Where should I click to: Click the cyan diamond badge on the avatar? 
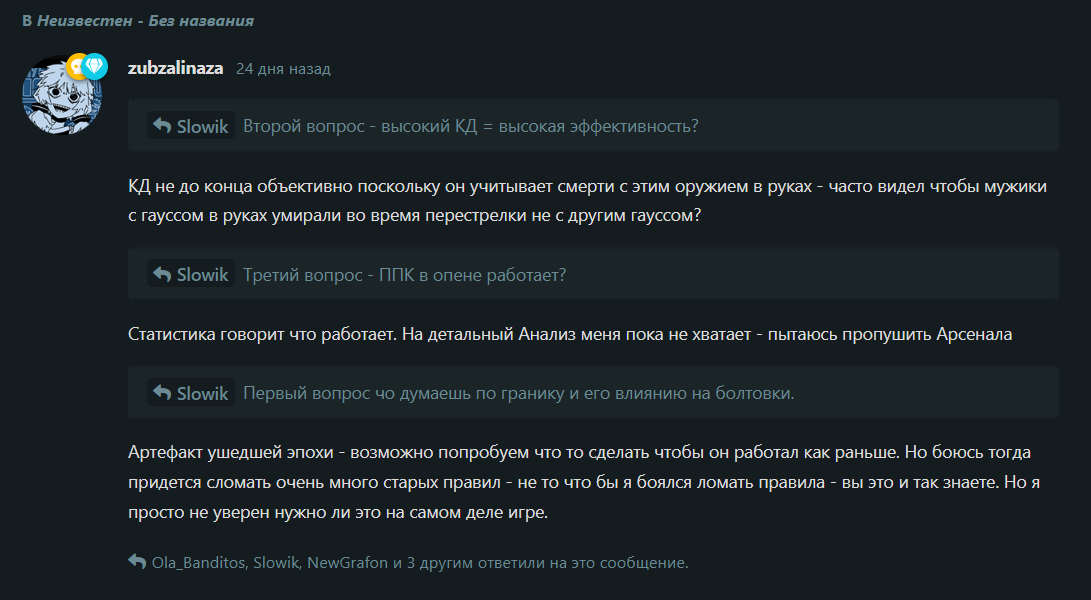coord(95,66)
